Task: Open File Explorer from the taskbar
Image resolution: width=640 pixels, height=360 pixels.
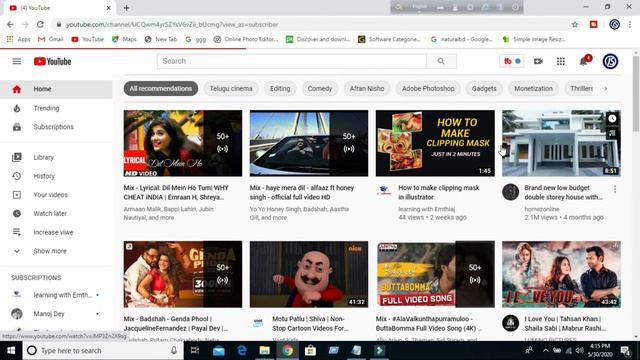Action: point(264,351)
